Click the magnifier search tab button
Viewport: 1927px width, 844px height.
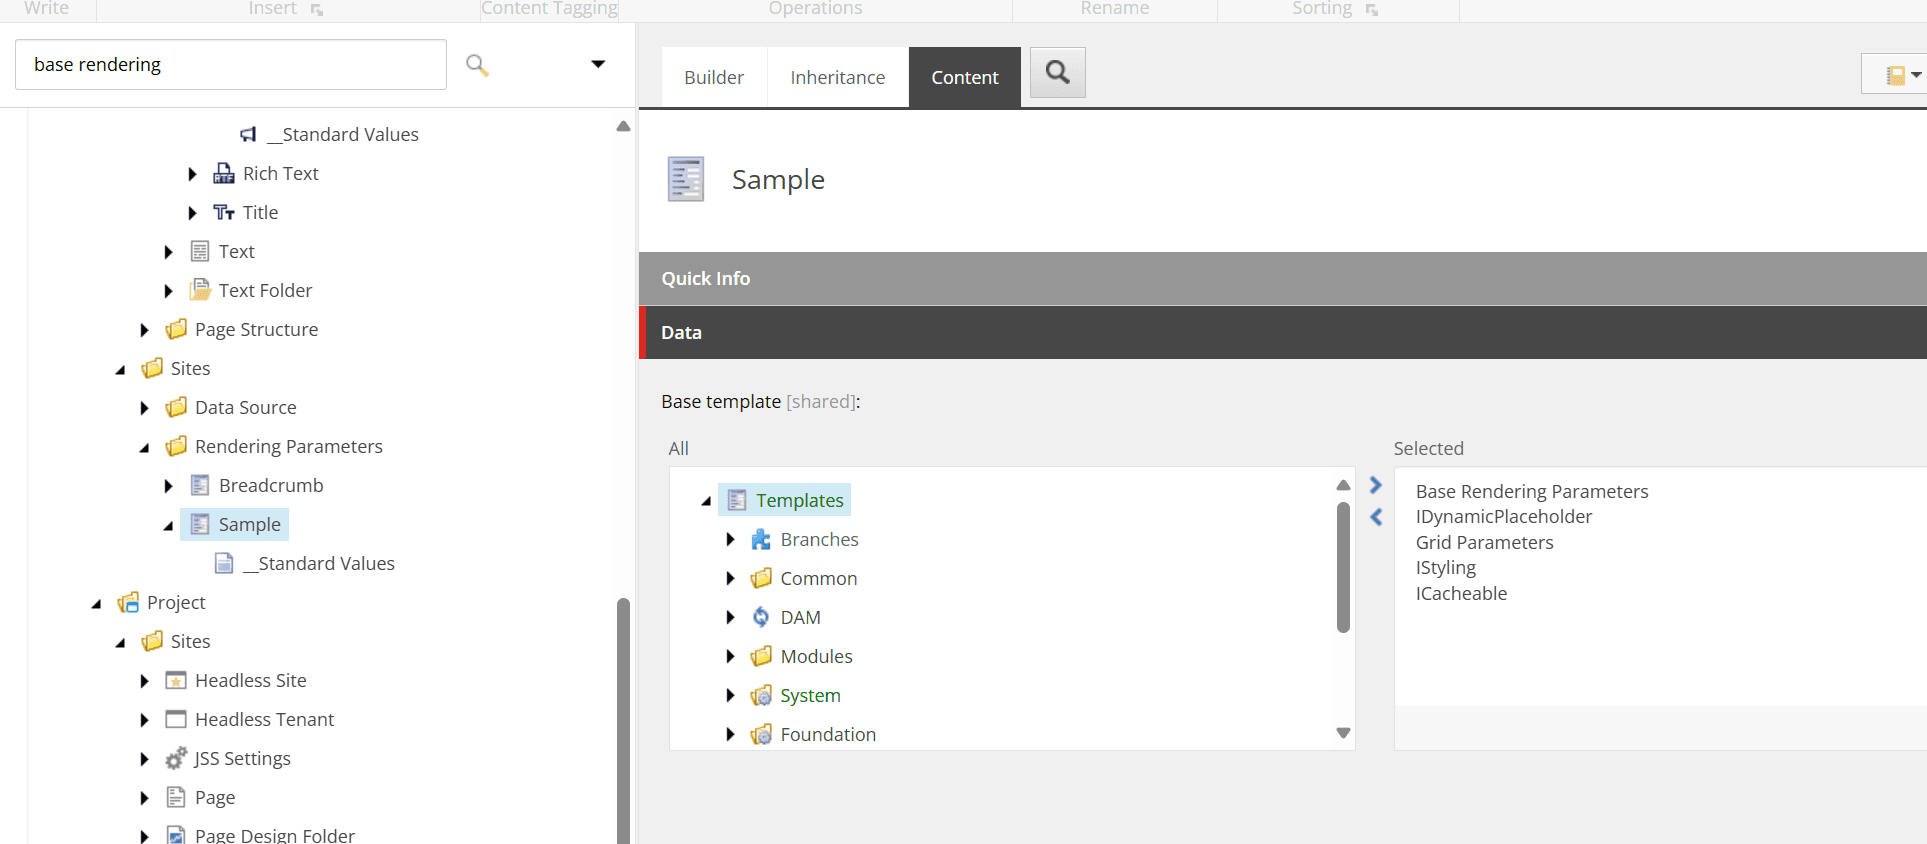[1057, 72]
